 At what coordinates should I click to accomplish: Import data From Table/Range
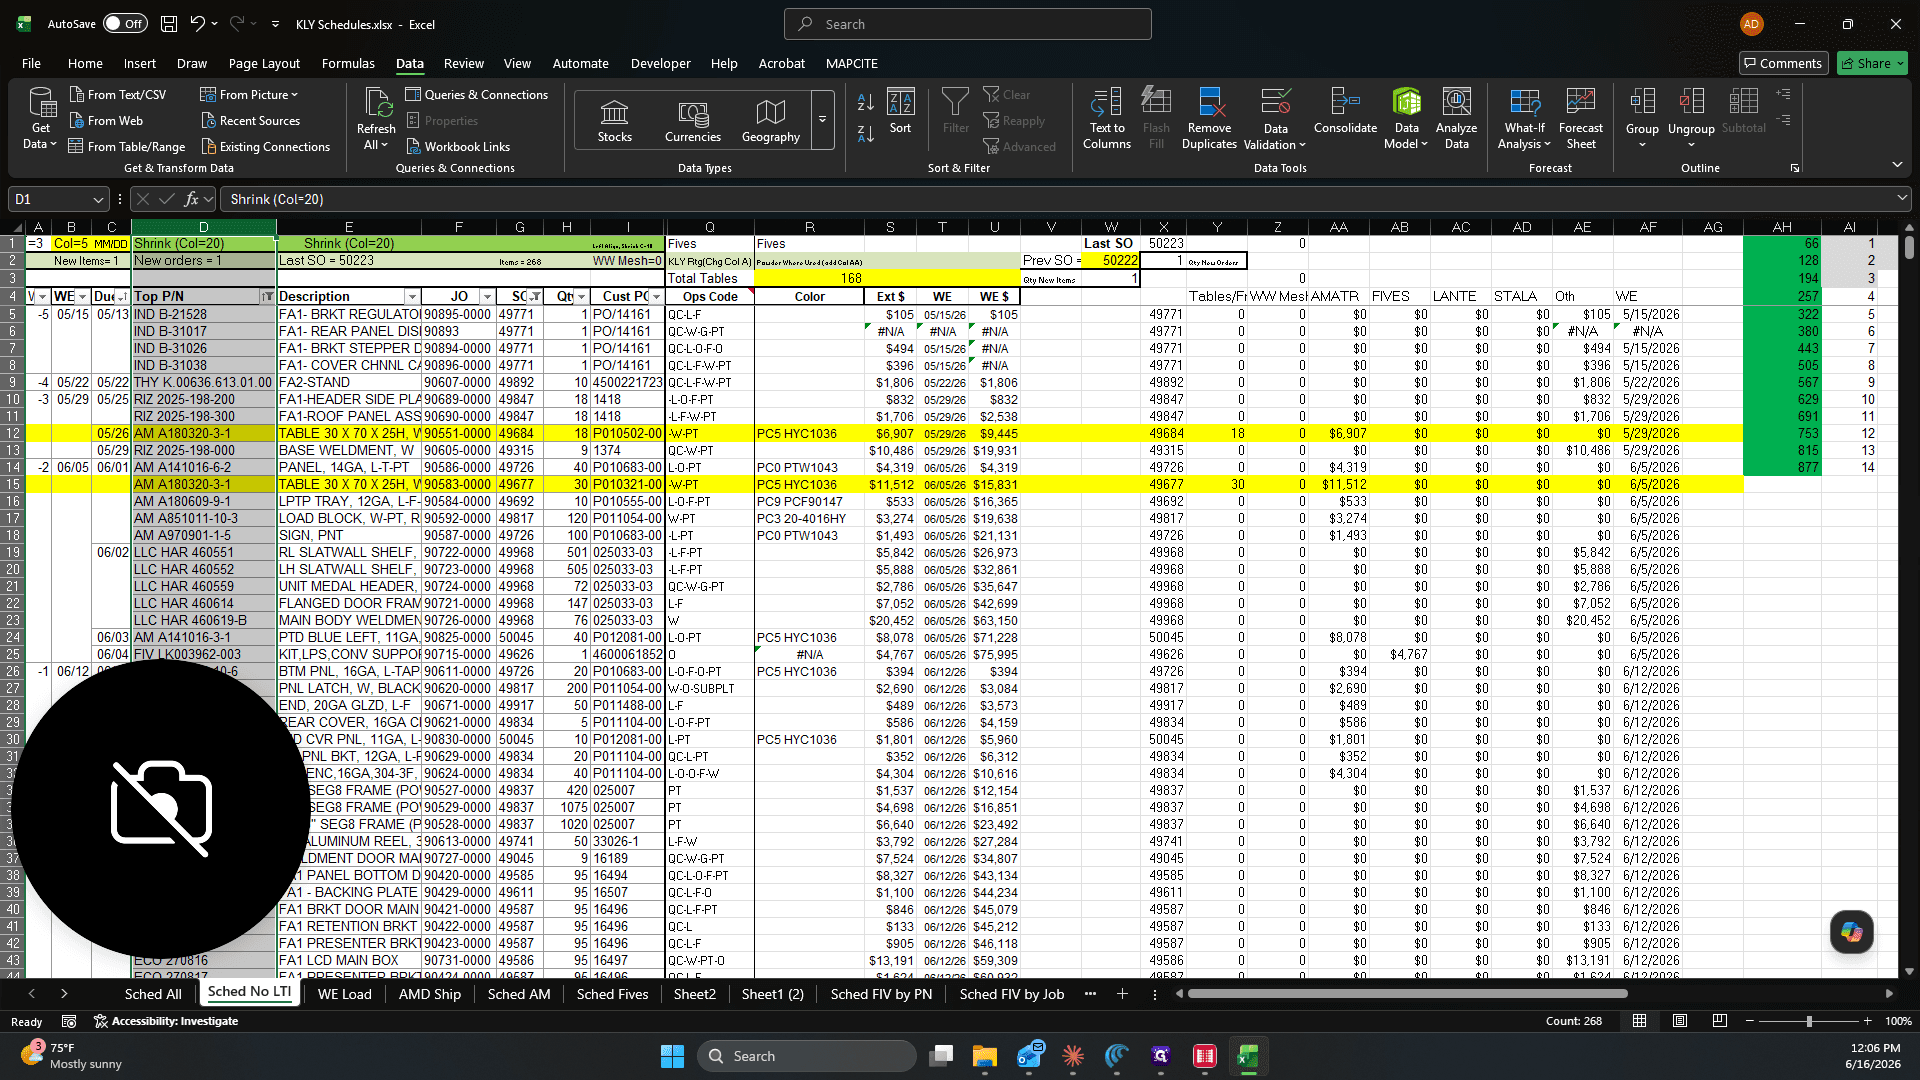tap(127, 146)
